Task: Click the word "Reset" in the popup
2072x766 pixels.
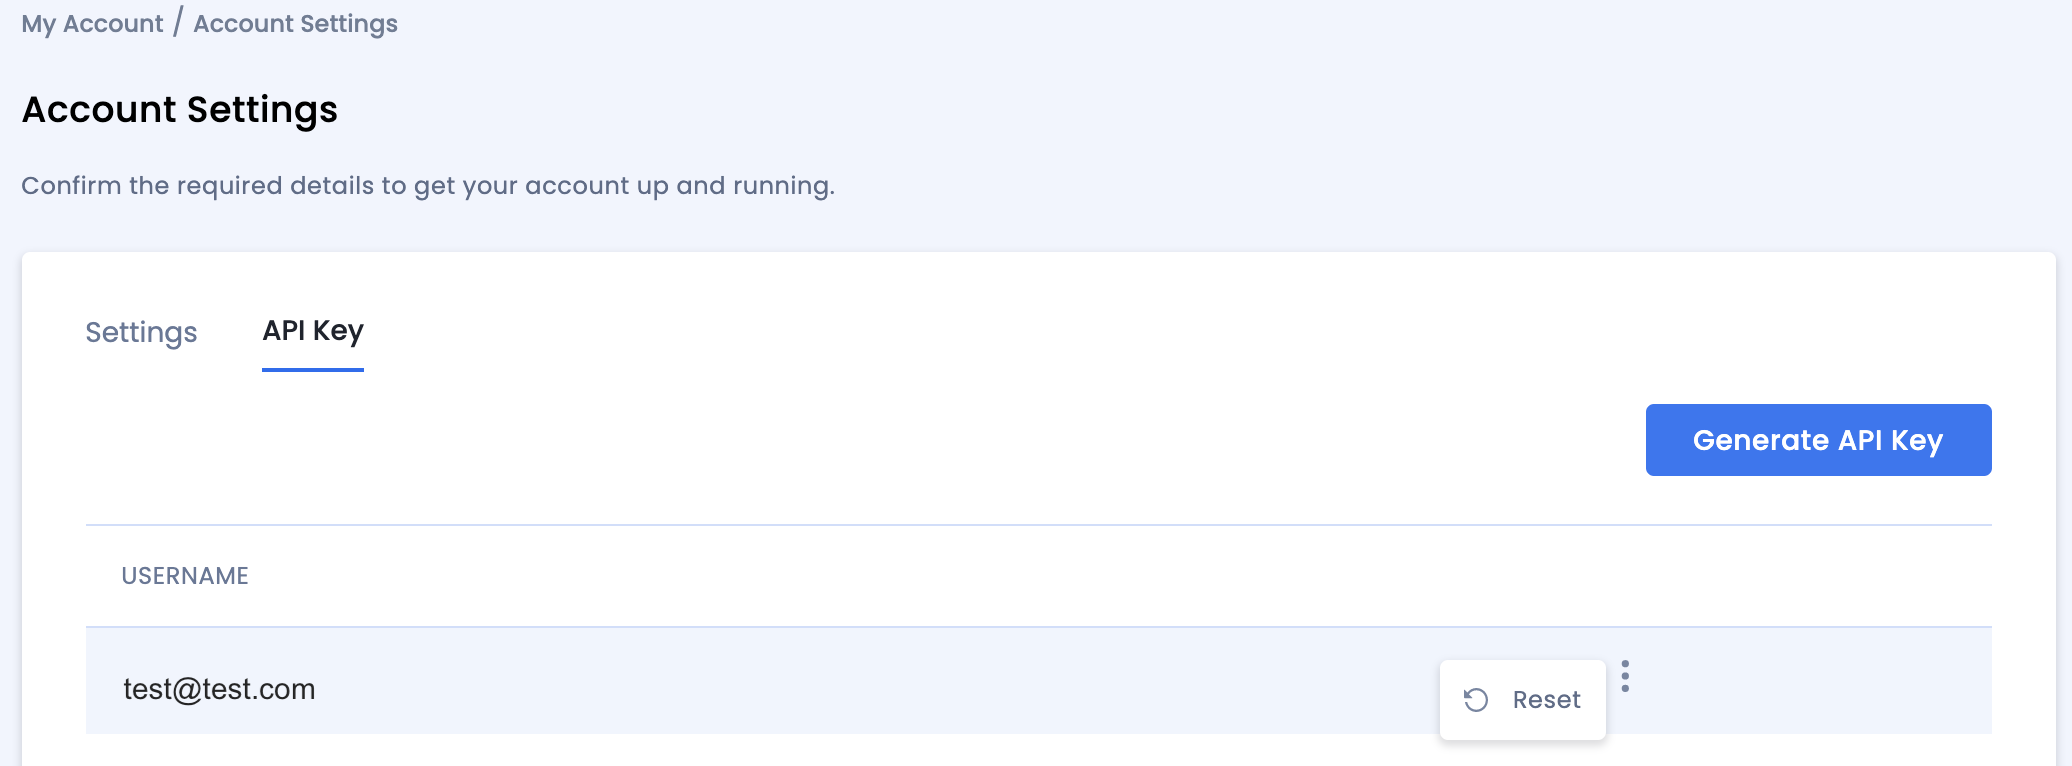Action: (x=1546, y=700)
